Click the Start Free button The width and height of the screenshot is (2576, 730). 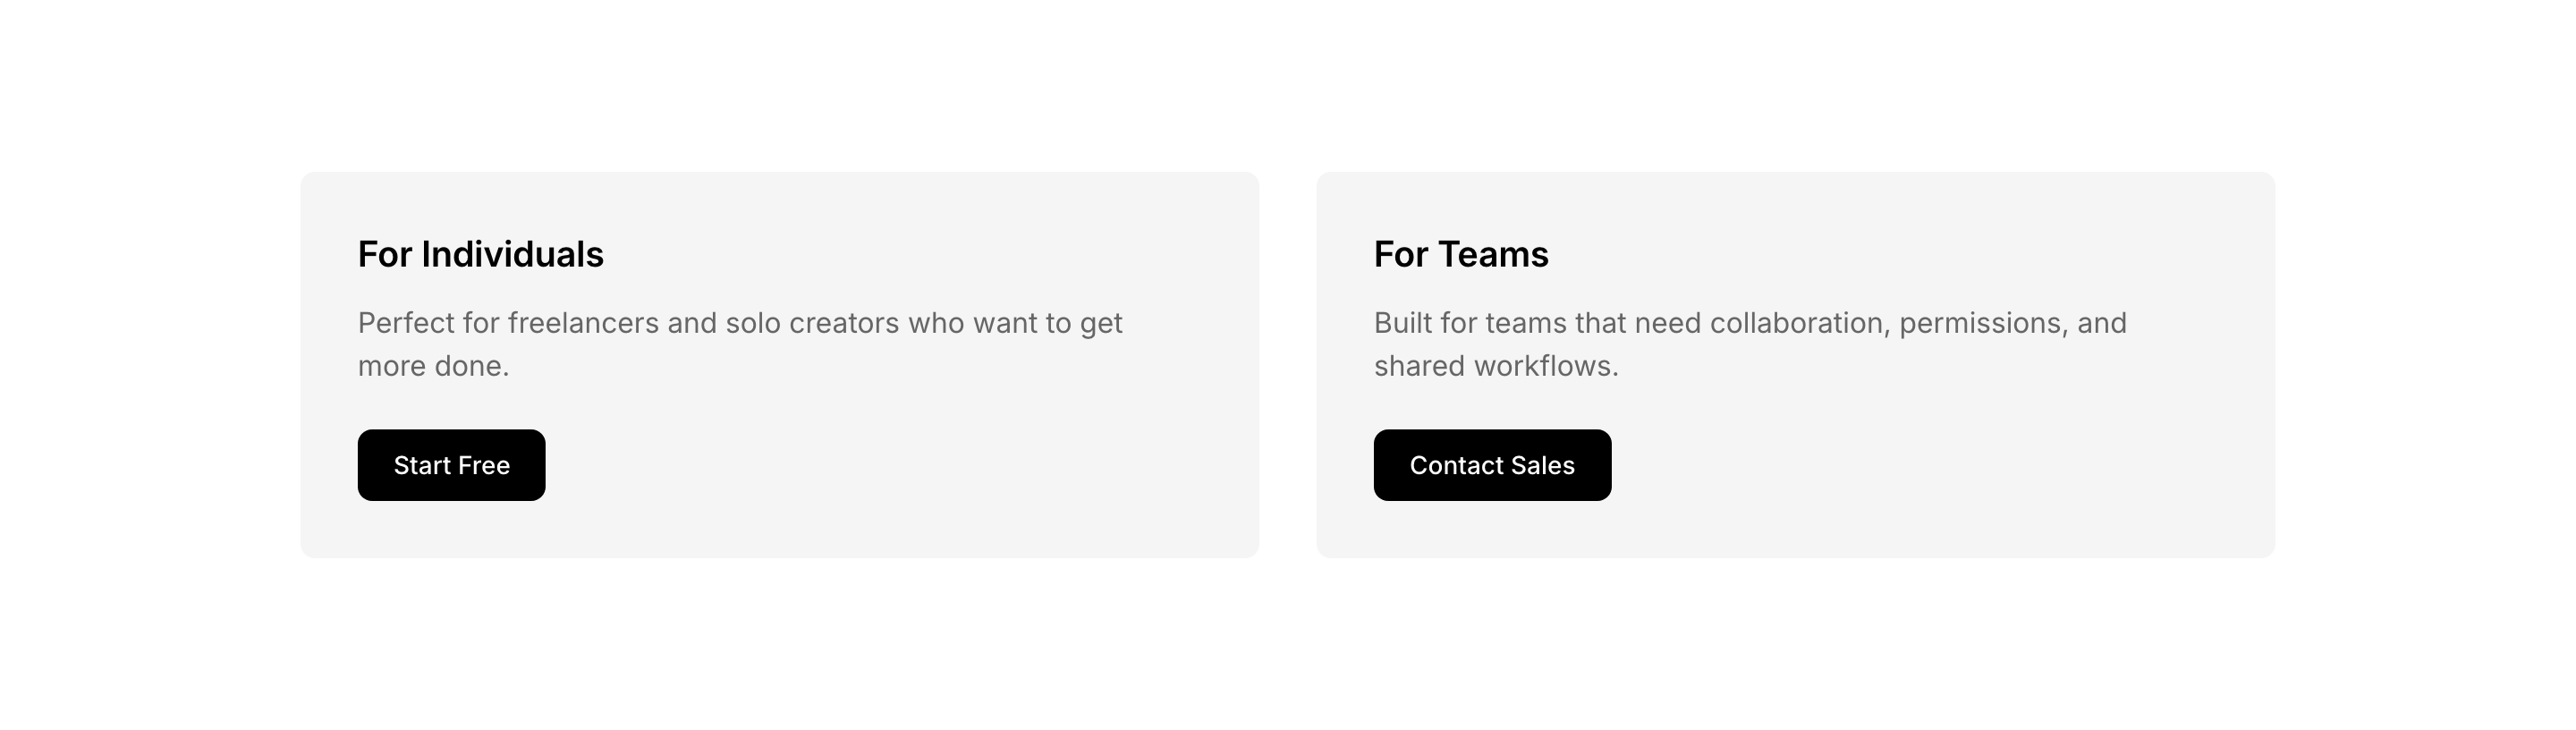451,465
